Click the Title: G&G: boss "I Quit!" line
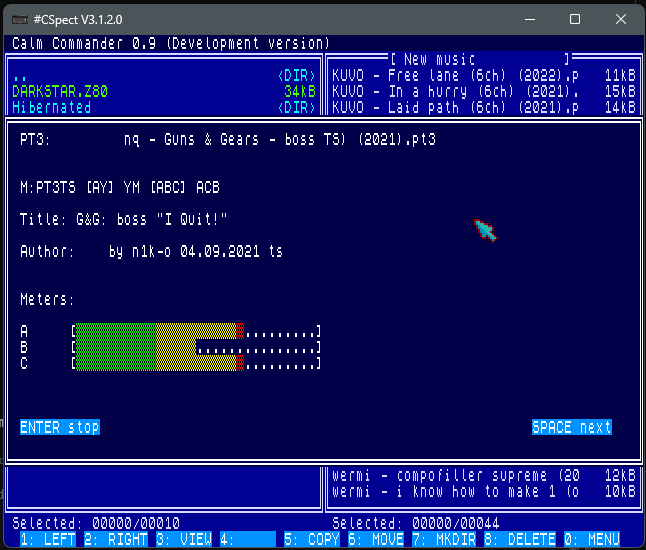 [x=124, y=220]
